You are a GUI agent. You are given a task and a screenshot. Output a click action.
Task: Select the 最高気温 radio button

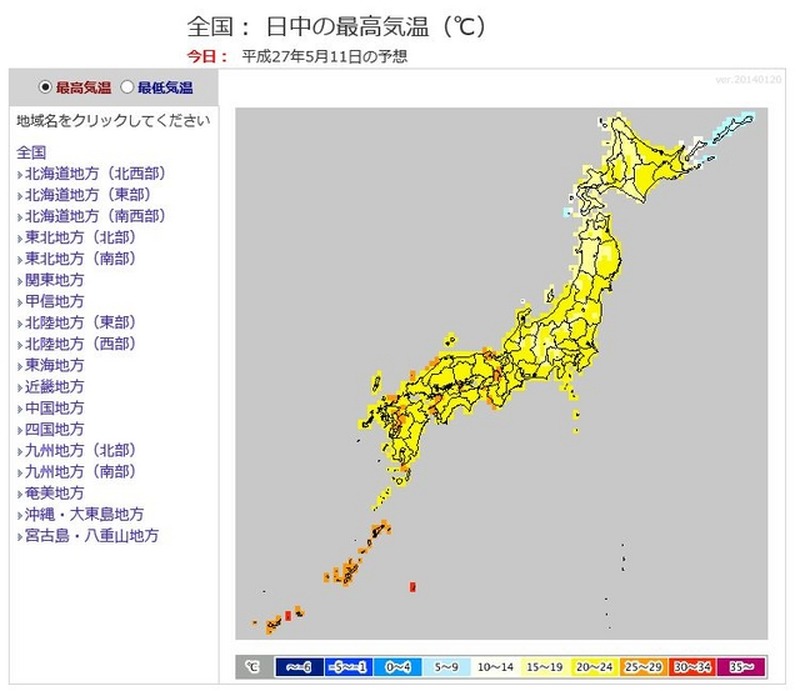pos(45,87)
